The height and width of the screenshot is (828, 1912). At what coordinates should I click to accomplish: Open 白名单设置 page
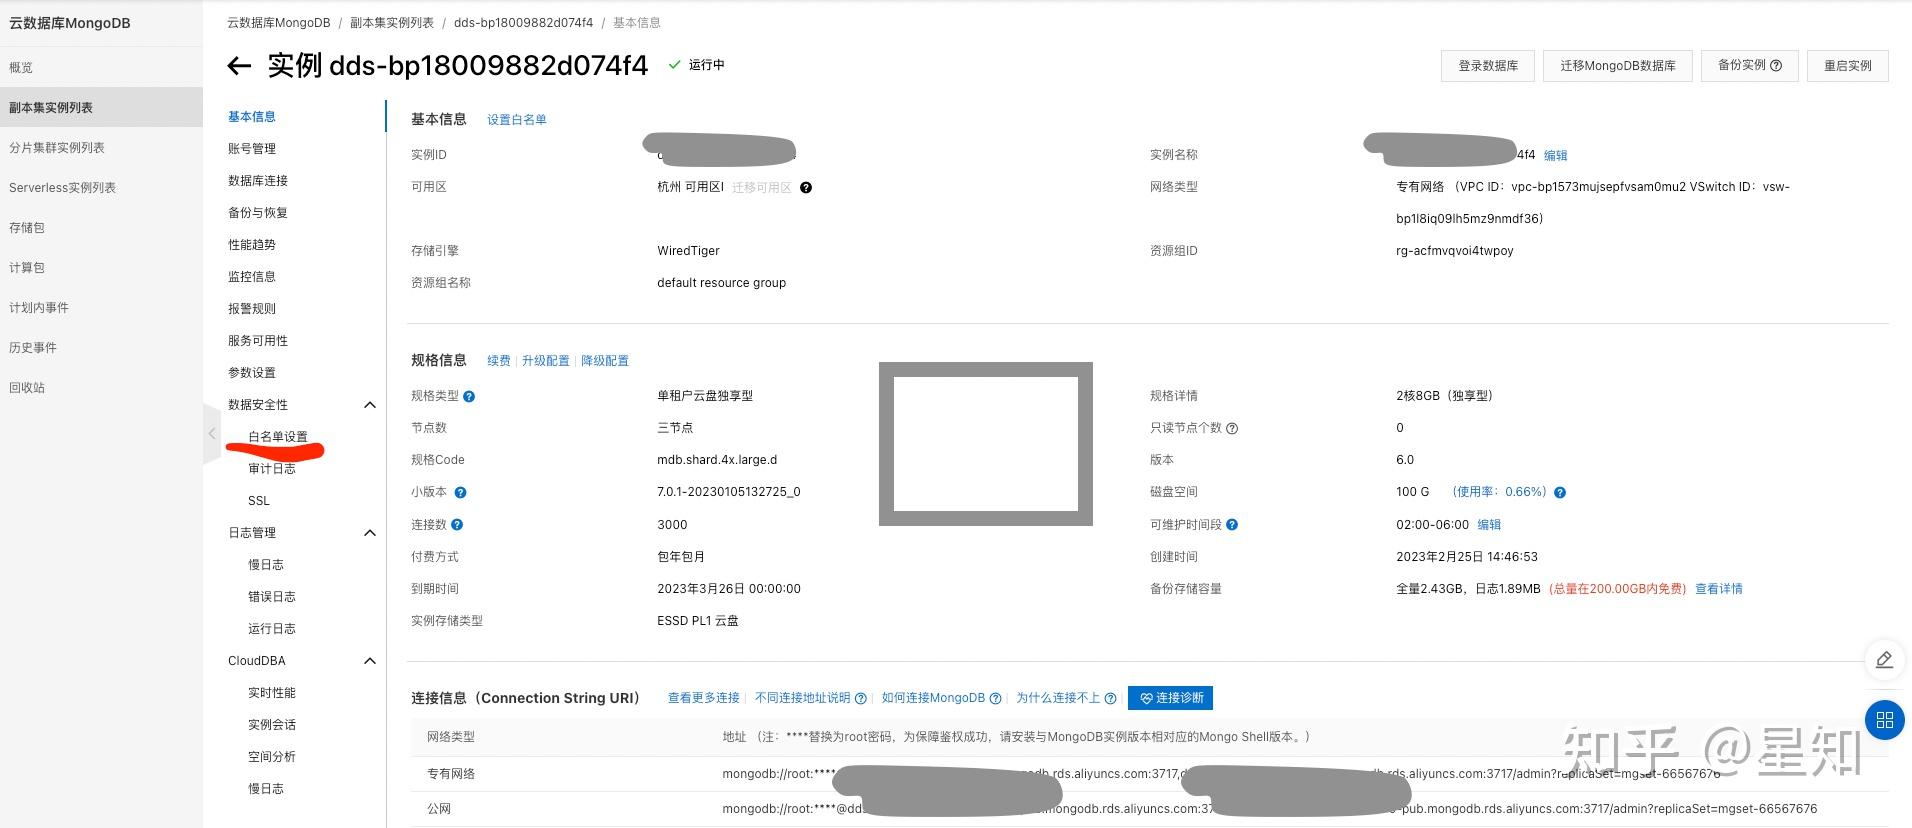point(278,437)
